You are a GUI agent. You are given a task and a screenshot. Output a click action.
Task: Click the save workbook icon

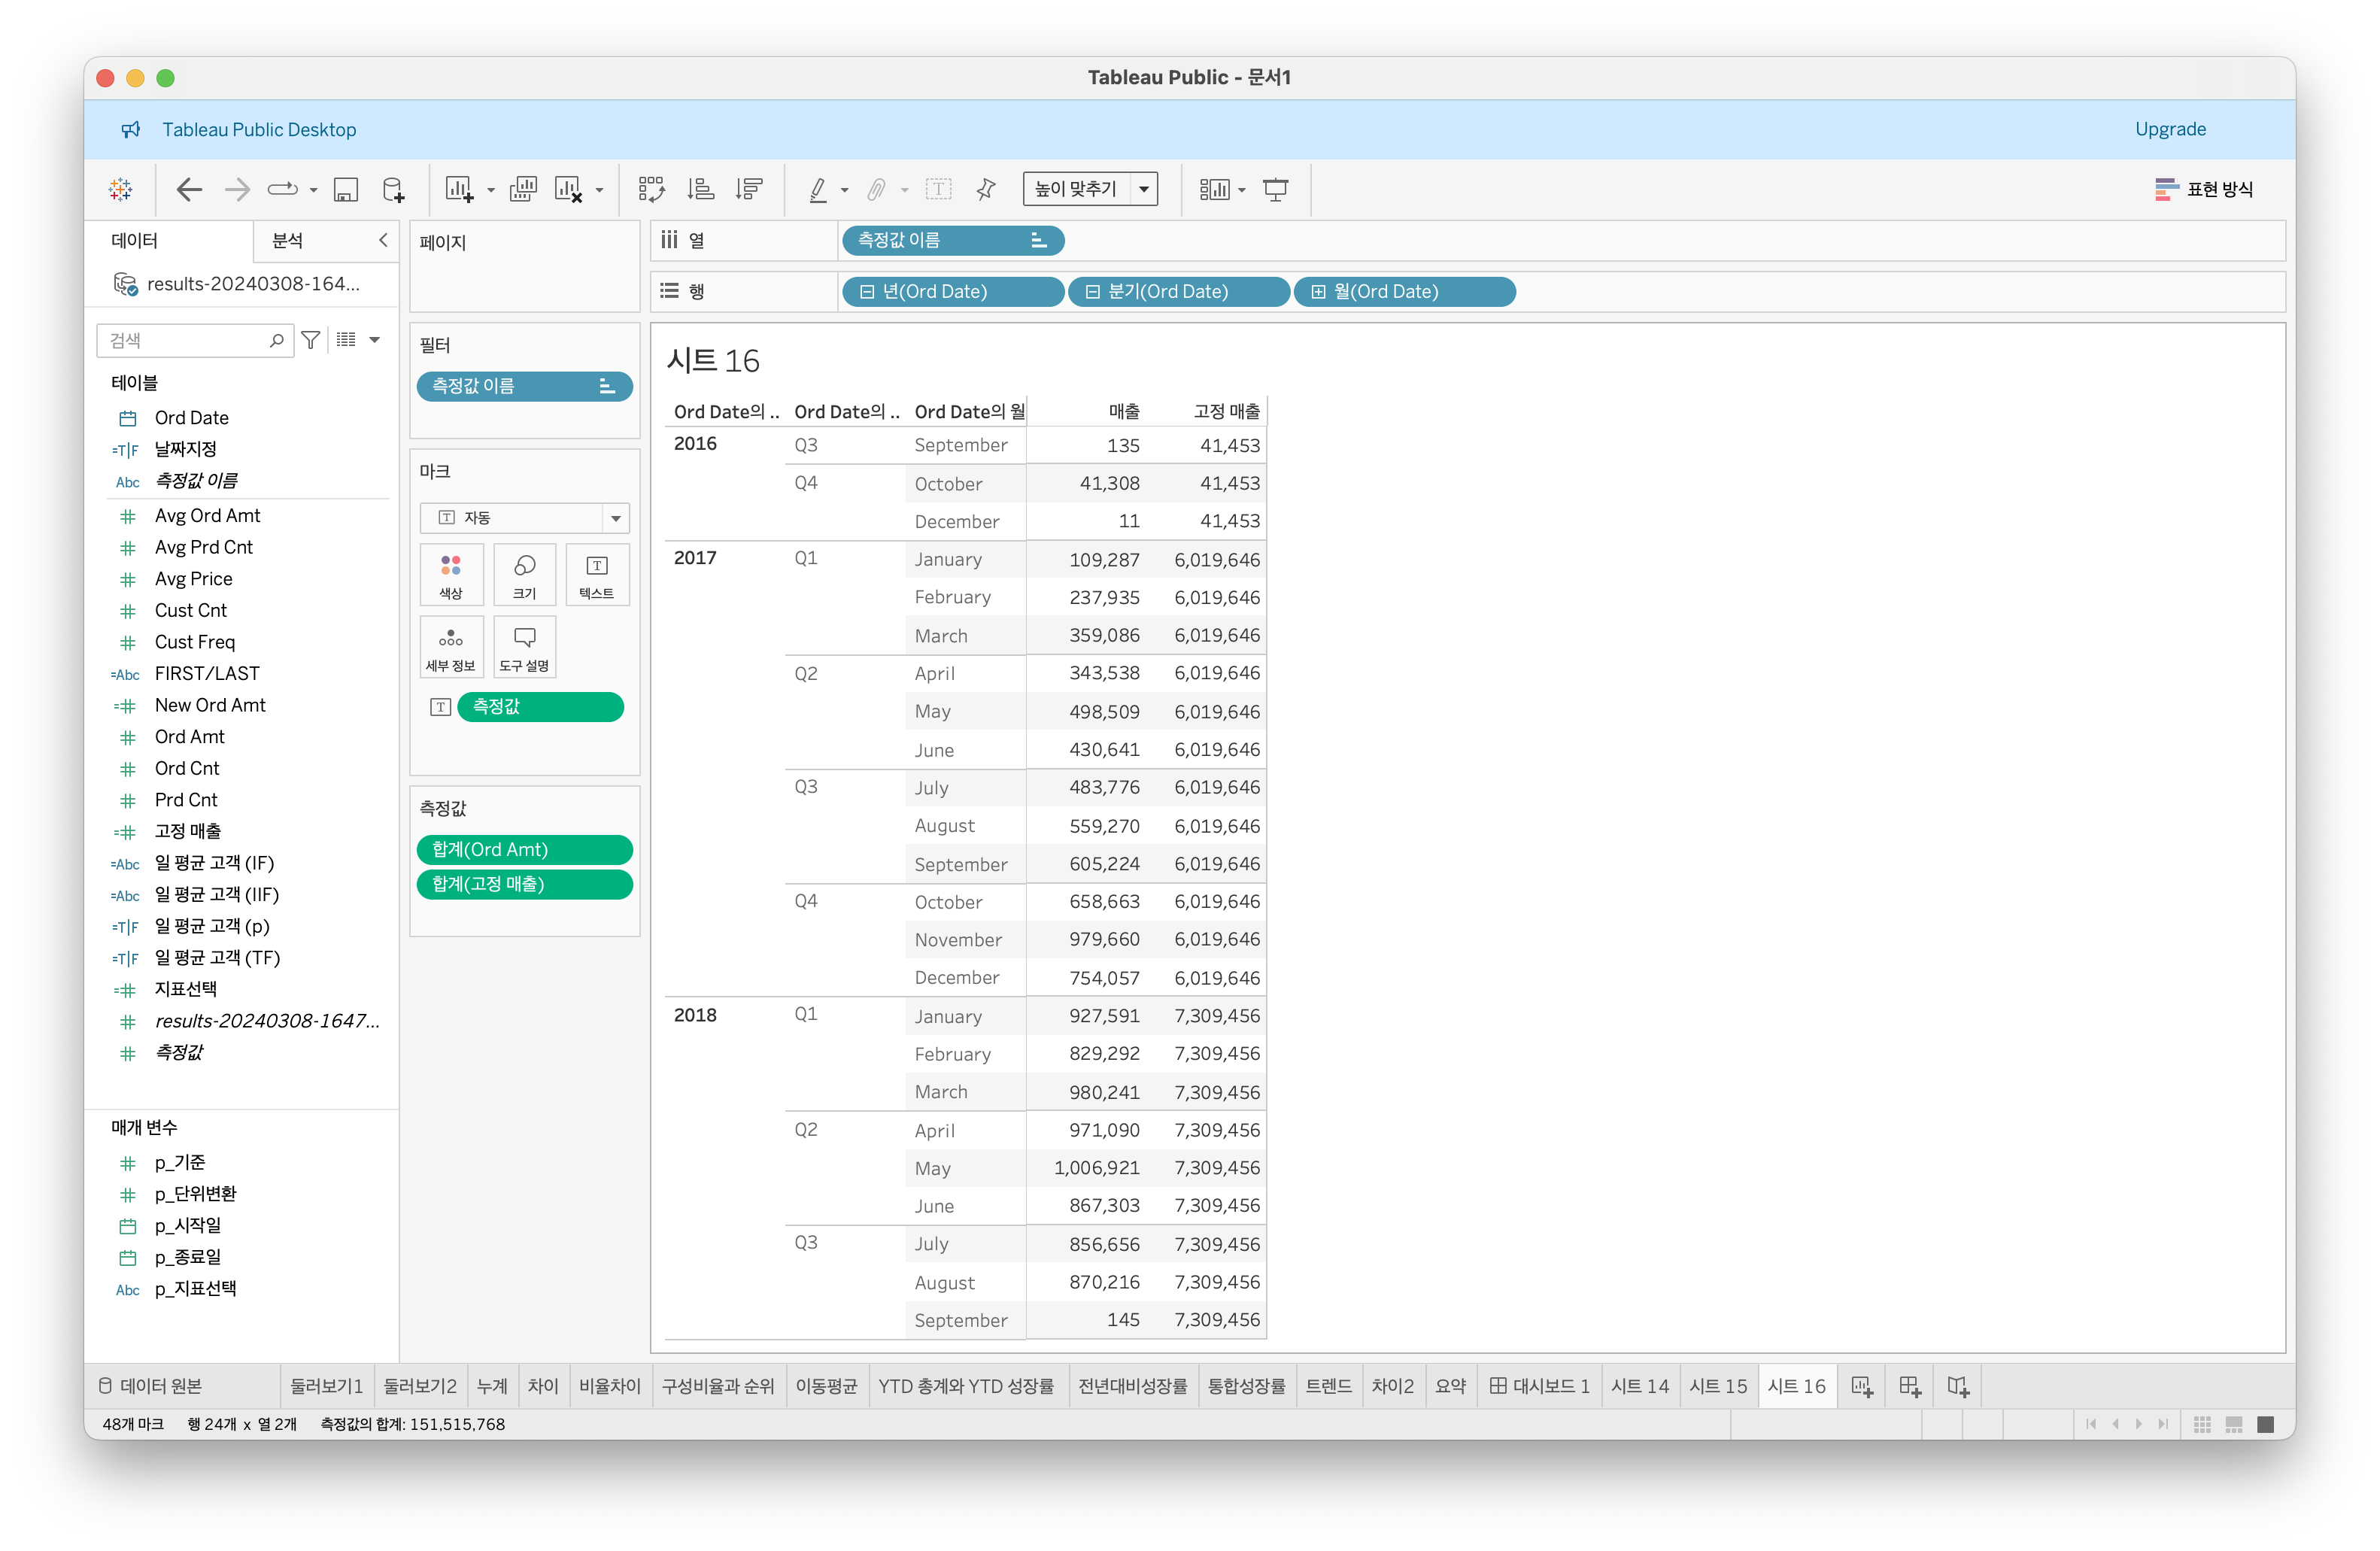[x=346, y=189]
